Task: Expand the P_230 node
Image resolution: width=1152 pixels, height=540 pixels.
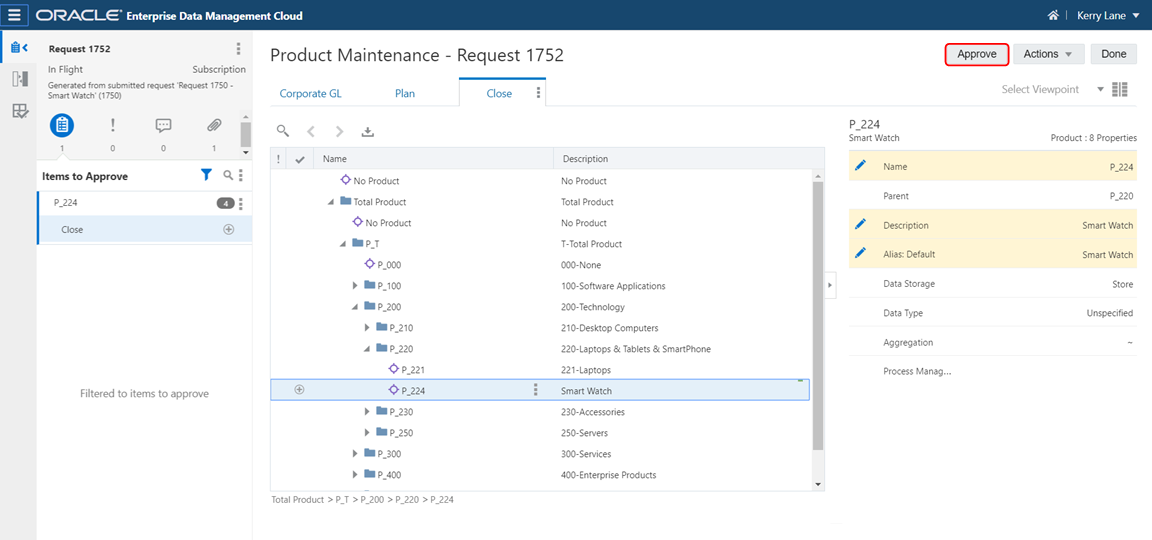Action: (x=368, y=411)
